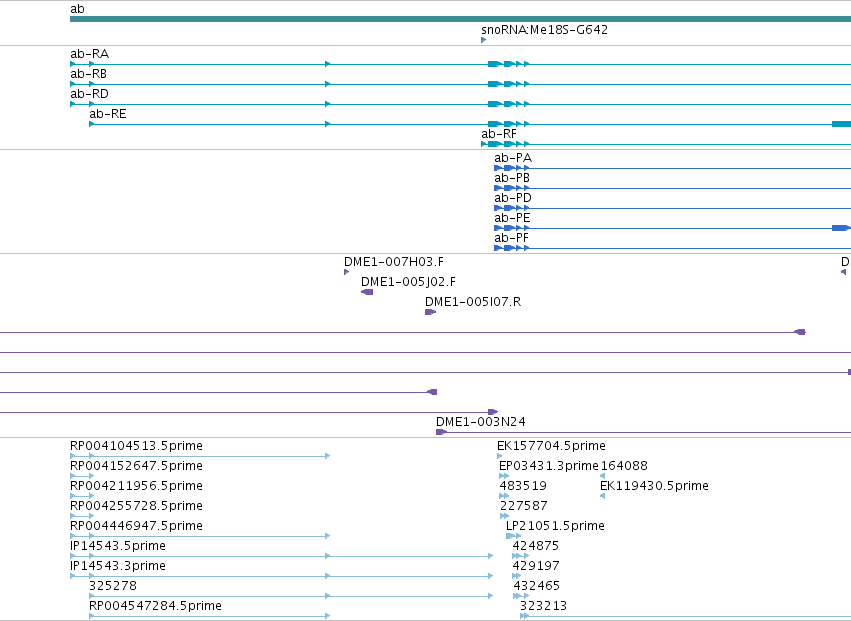This screenshot has height=621, width=851.
Task: Select the ab-PF protein label
Action: [x=511, y=238]
